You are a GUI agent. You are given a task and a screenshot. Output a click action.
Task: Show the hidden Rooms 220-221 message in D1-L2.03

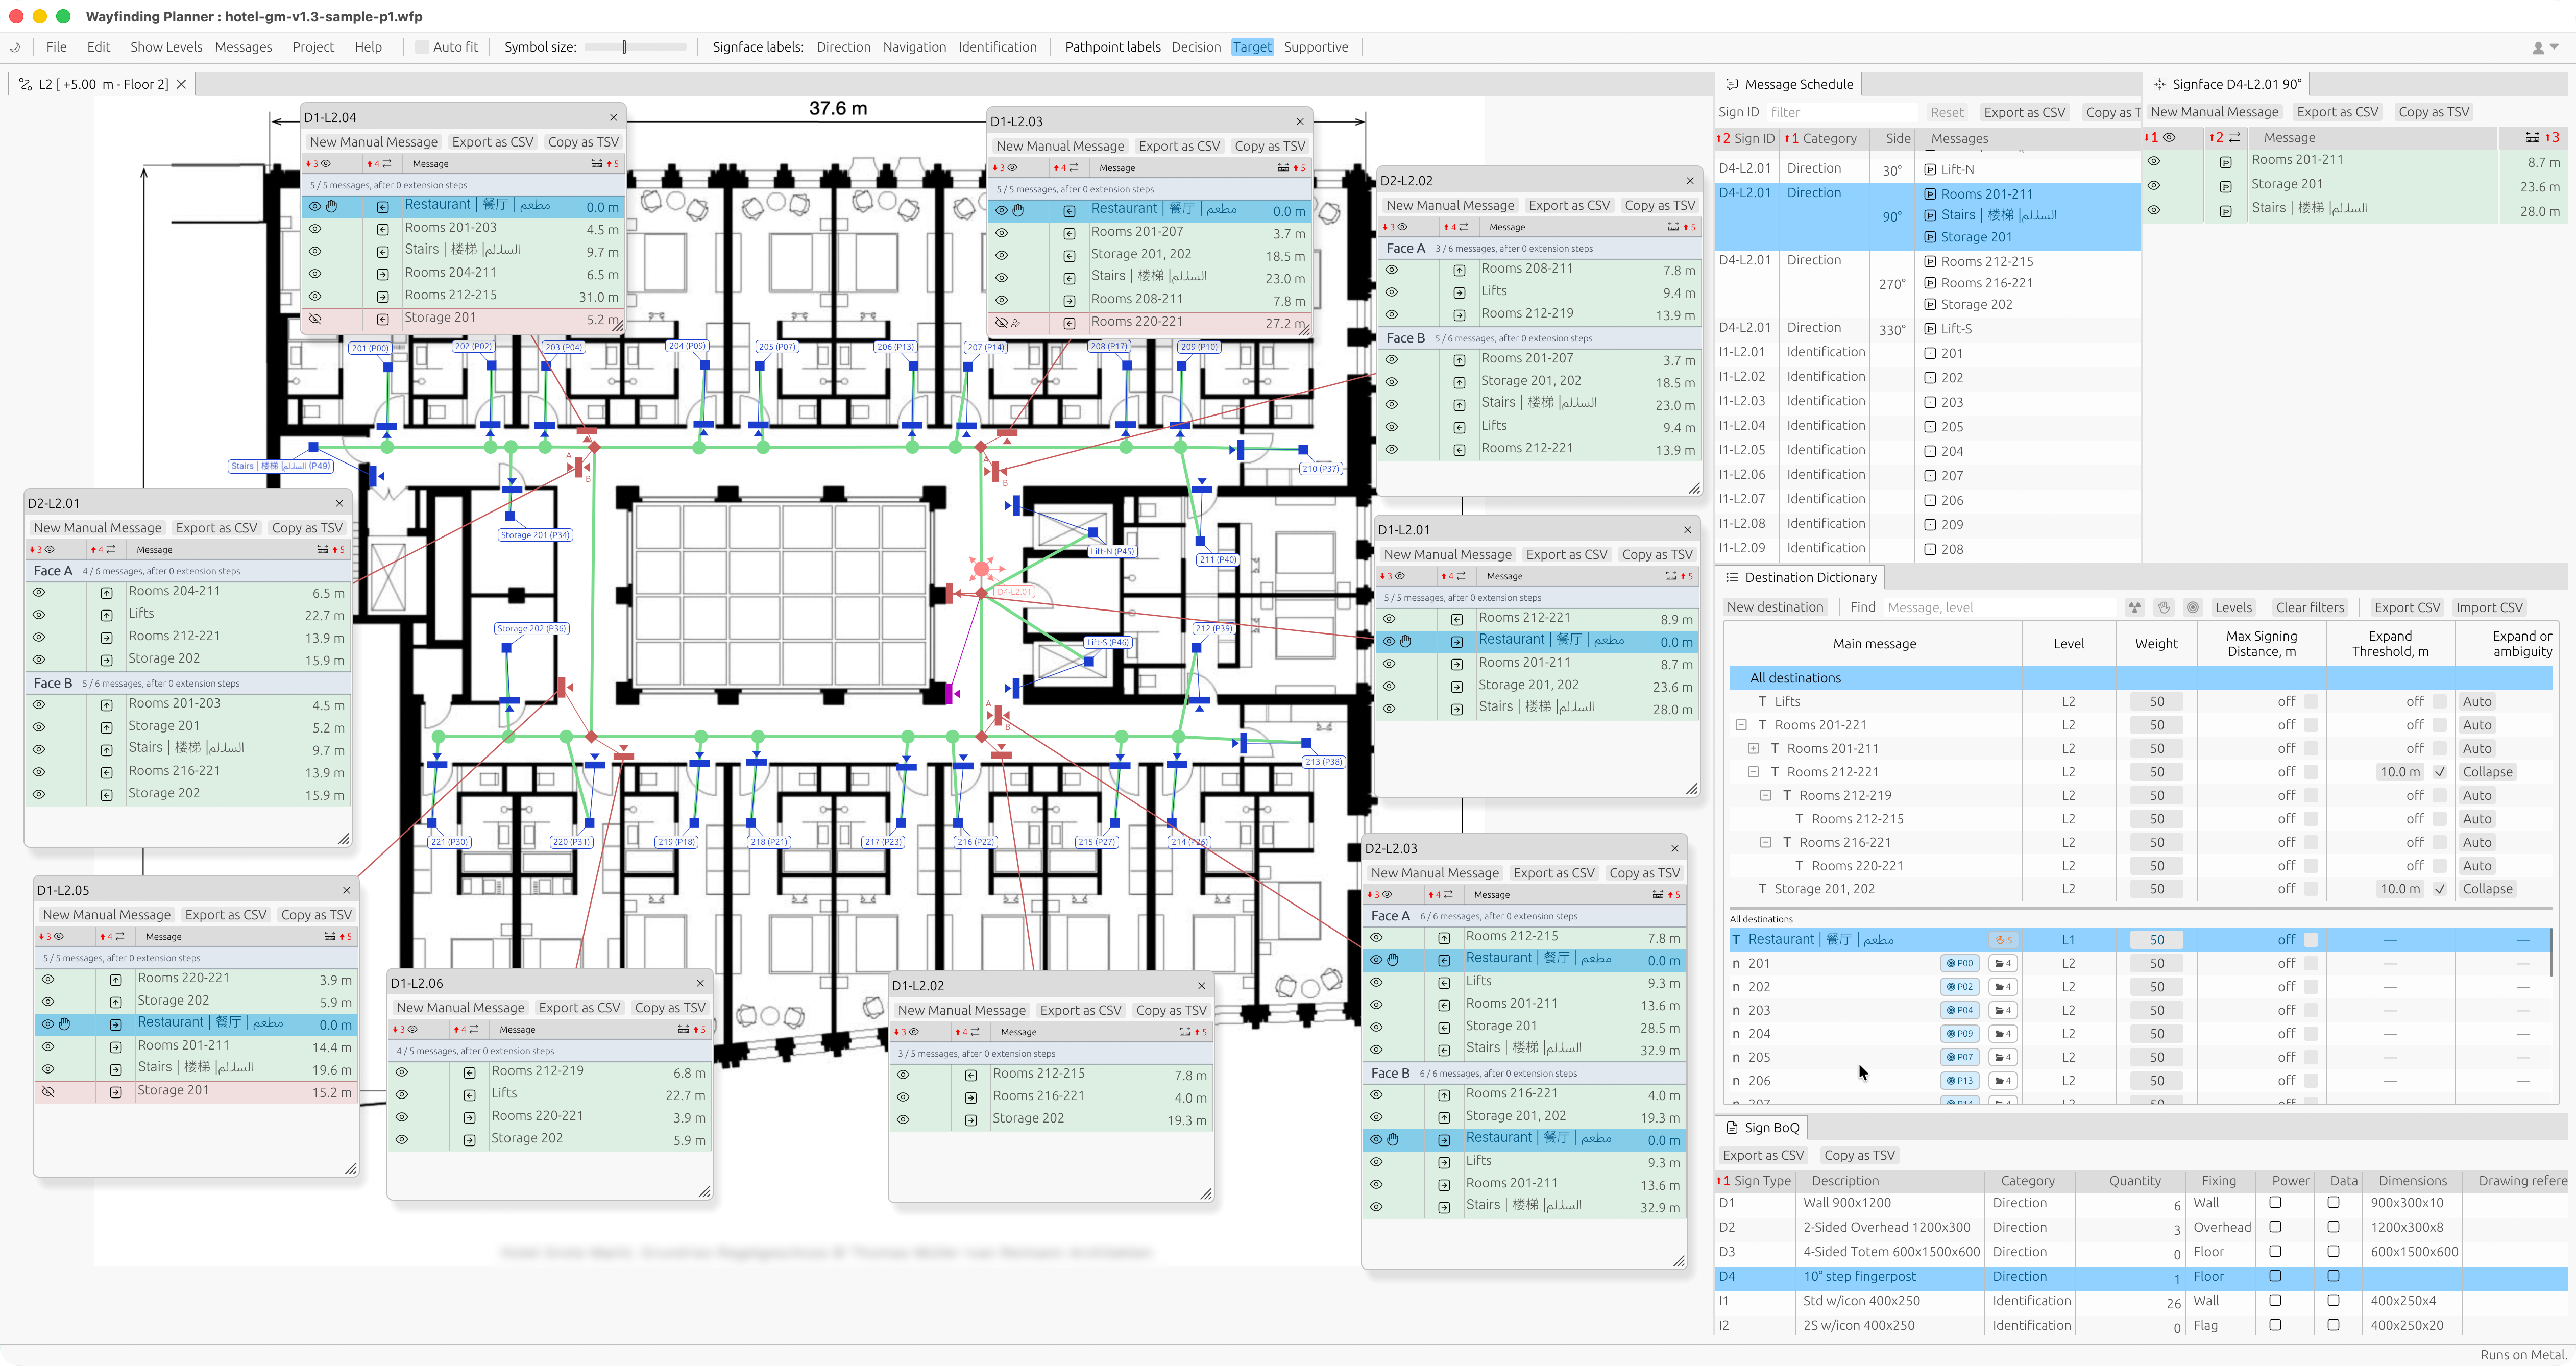point(1001,323)
